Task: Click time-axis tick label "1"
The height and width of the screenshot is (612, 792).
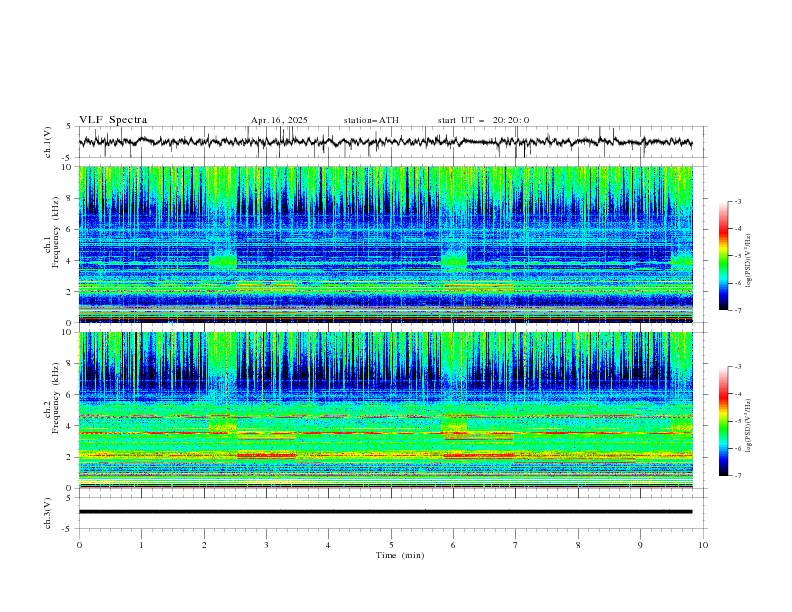Action: [141, 545]
